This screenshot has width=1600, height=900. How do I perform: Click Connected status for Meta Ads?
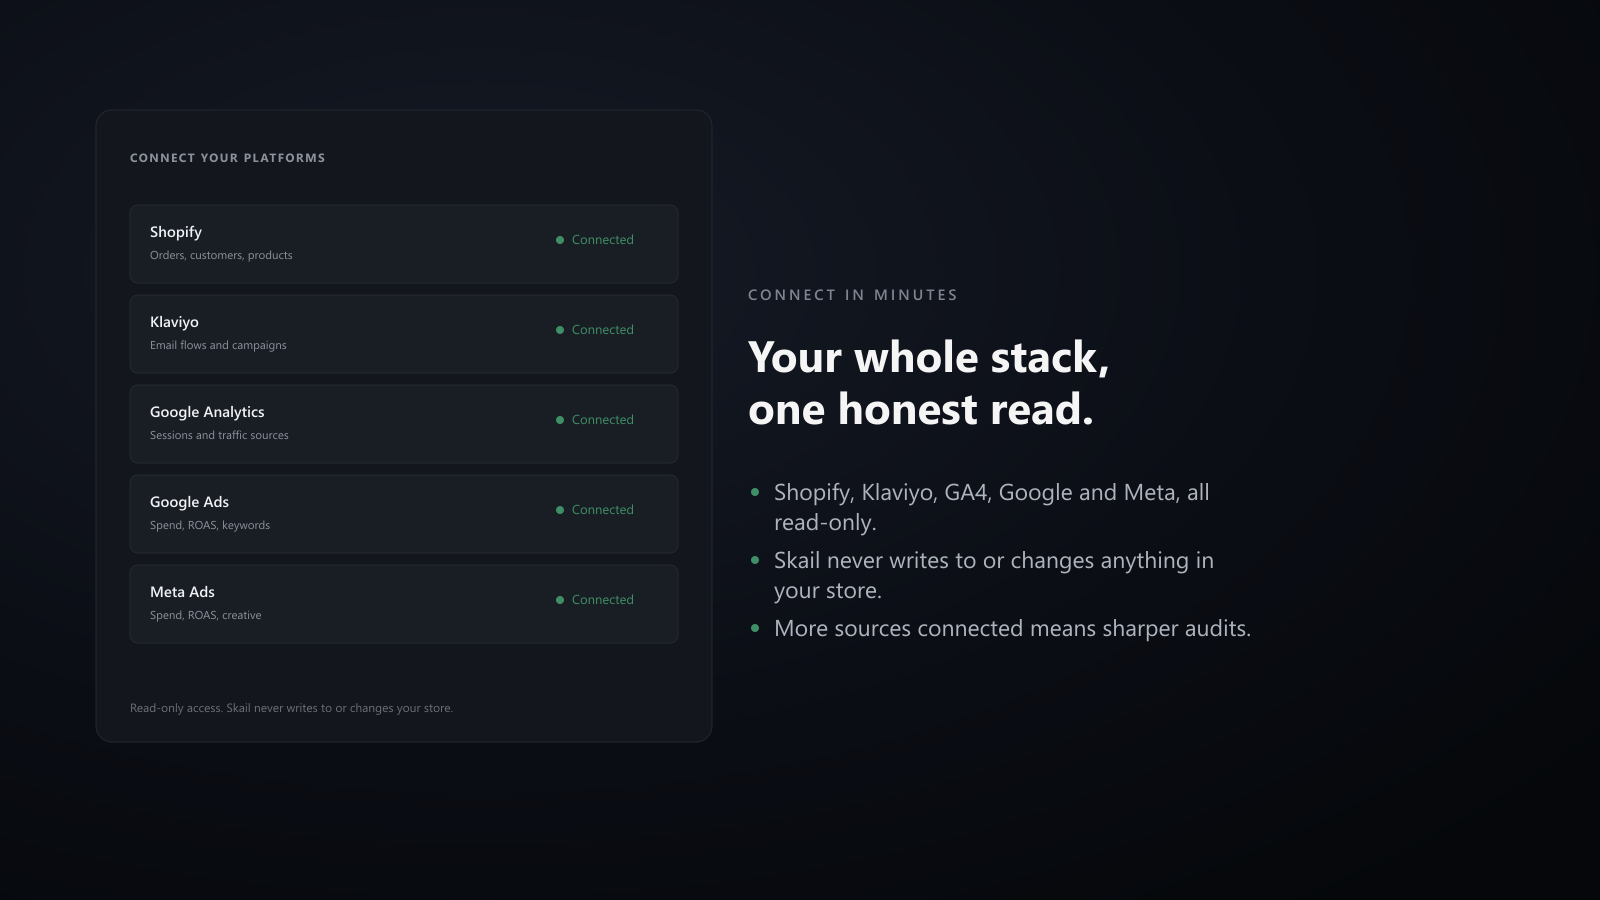click(x=603, y=600)
